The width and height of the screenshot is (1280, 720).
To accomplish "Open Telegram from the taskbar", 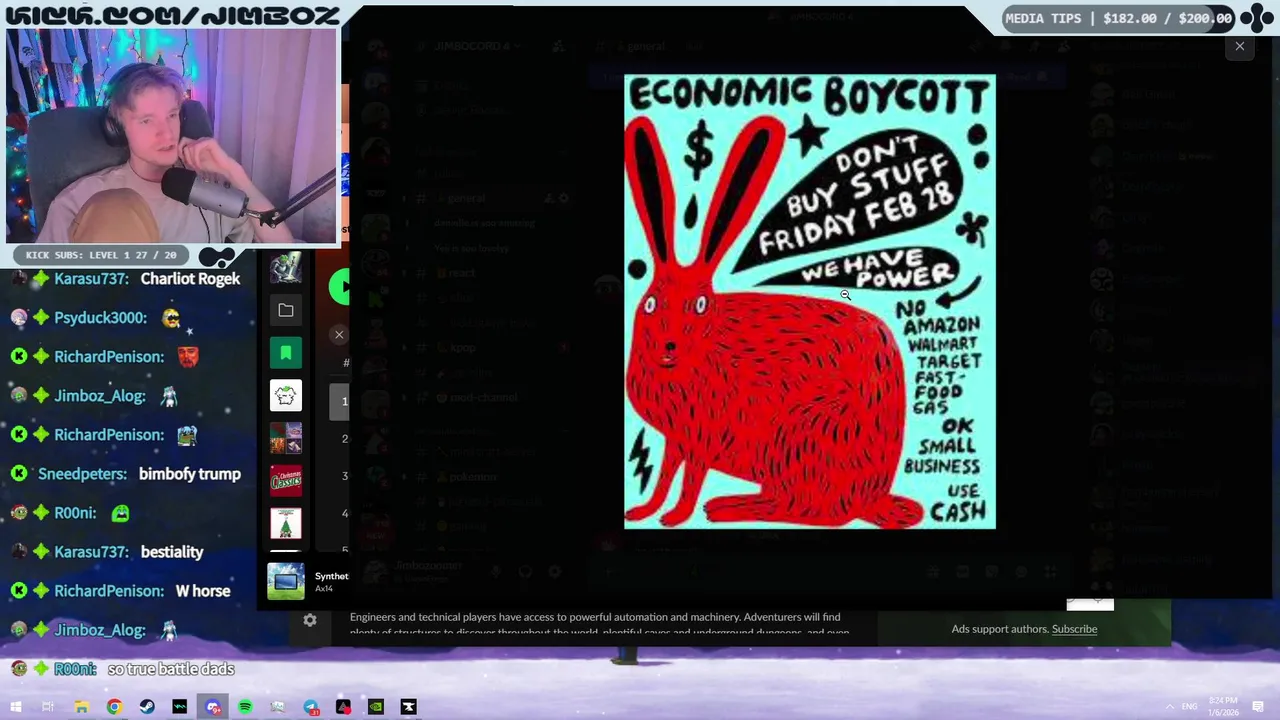I will [x=311, y=707].
